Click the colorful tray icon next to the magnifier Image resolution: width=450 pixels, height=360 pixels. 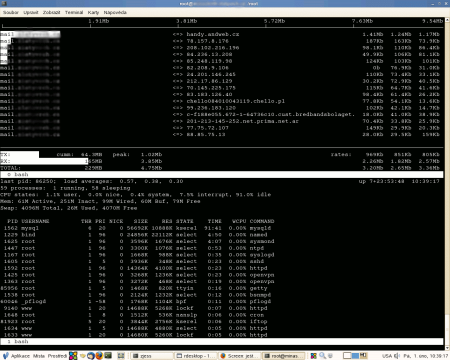(x=314, y=356)
